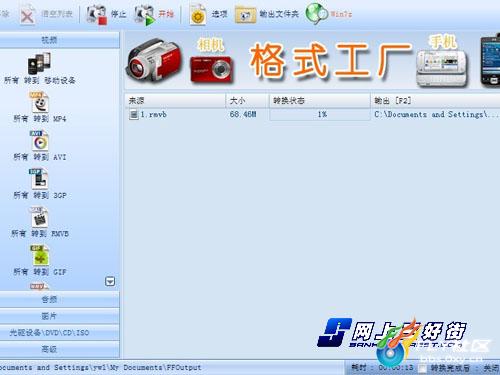The image size is (500, 375).
Task: Click the white 手机 phone image
Action: [442, 68]
